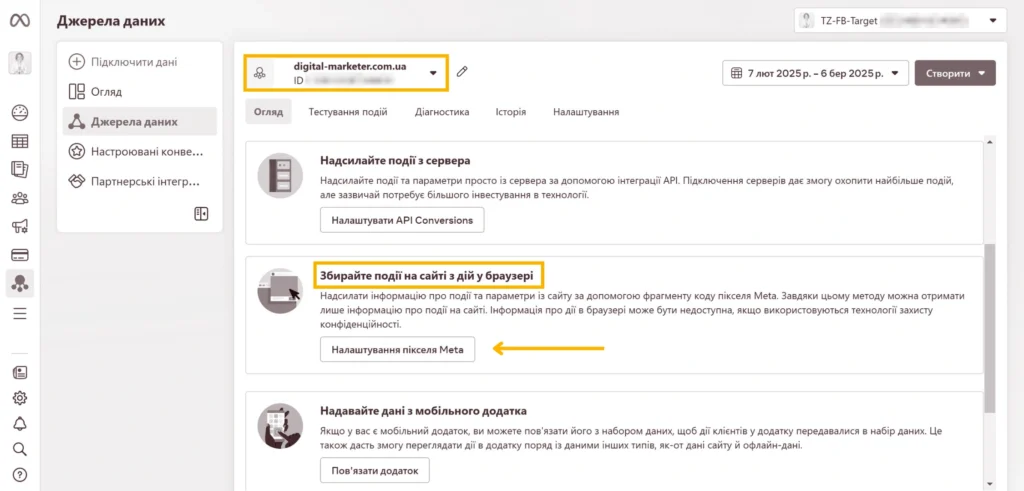Select the Events Manager data sources rail icon
Image resolution: width=1024 pixels, height=491 pixels.
click(x=20, y=283)
